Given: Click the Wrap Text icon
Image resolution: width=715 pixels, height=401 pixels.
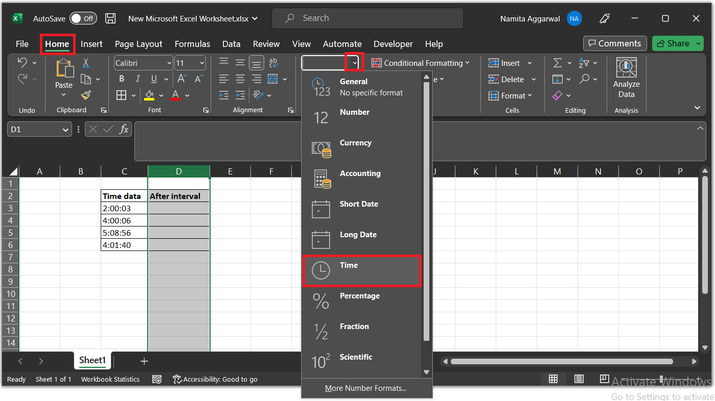Looking at the screenshot, I should pyautogui.click(x=274, y=63).
